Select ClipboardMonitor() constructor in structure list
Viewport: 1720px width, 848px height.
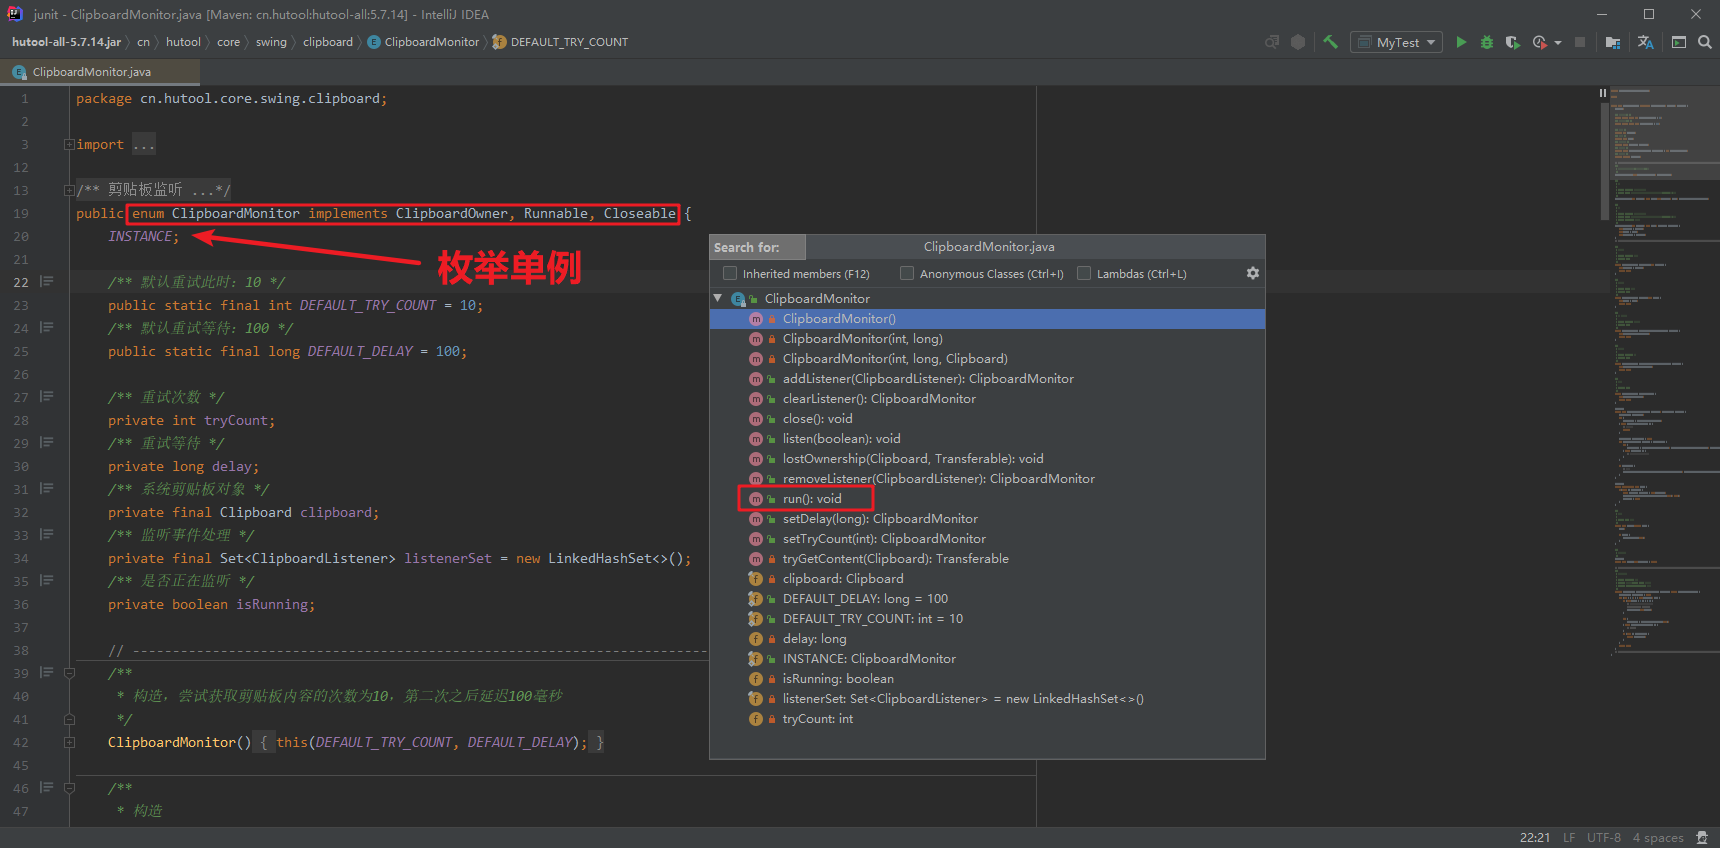[x=987, y=318]
